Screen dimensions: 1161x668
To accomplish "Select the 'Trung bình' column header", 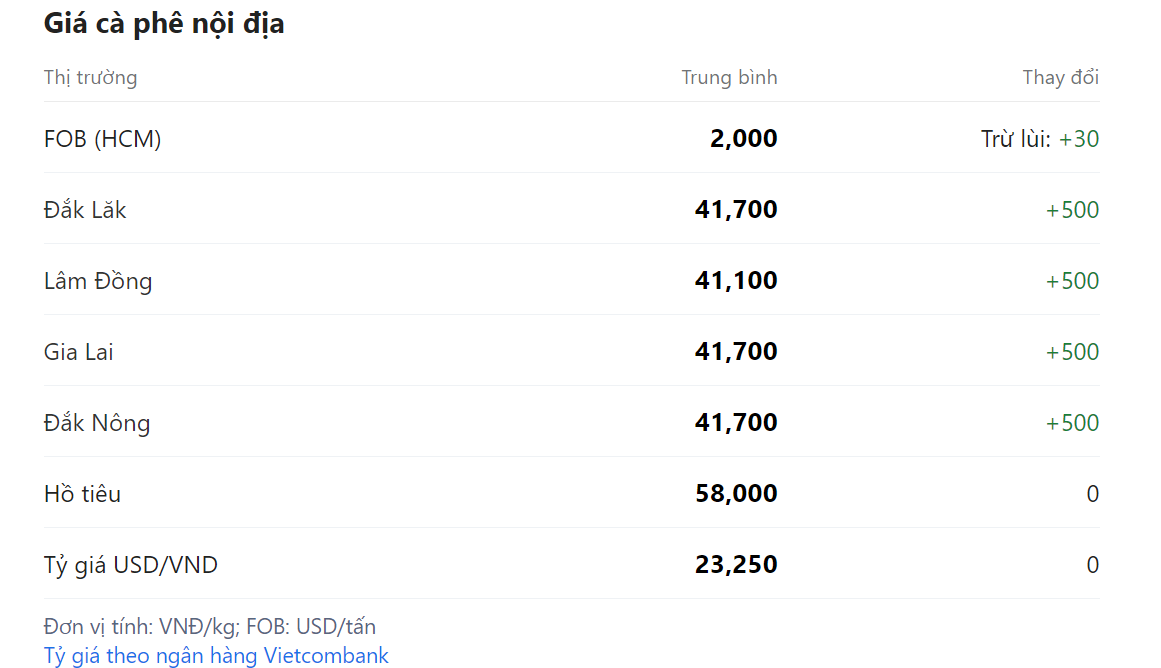I will click(729, 77).
